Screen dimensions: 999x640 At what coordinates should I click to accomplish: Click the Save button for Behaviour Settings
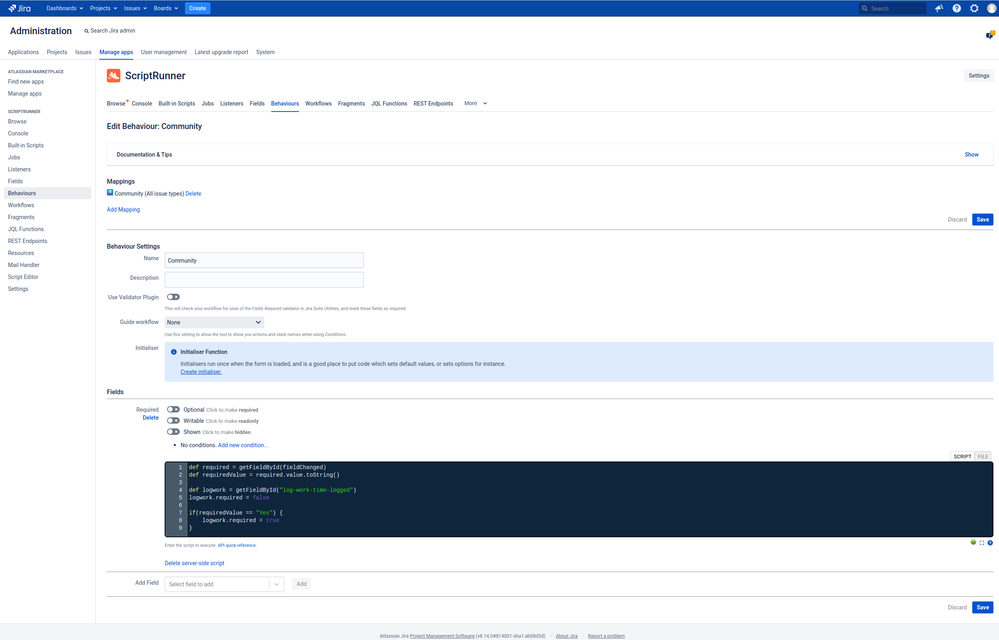[x=981, y=607]
